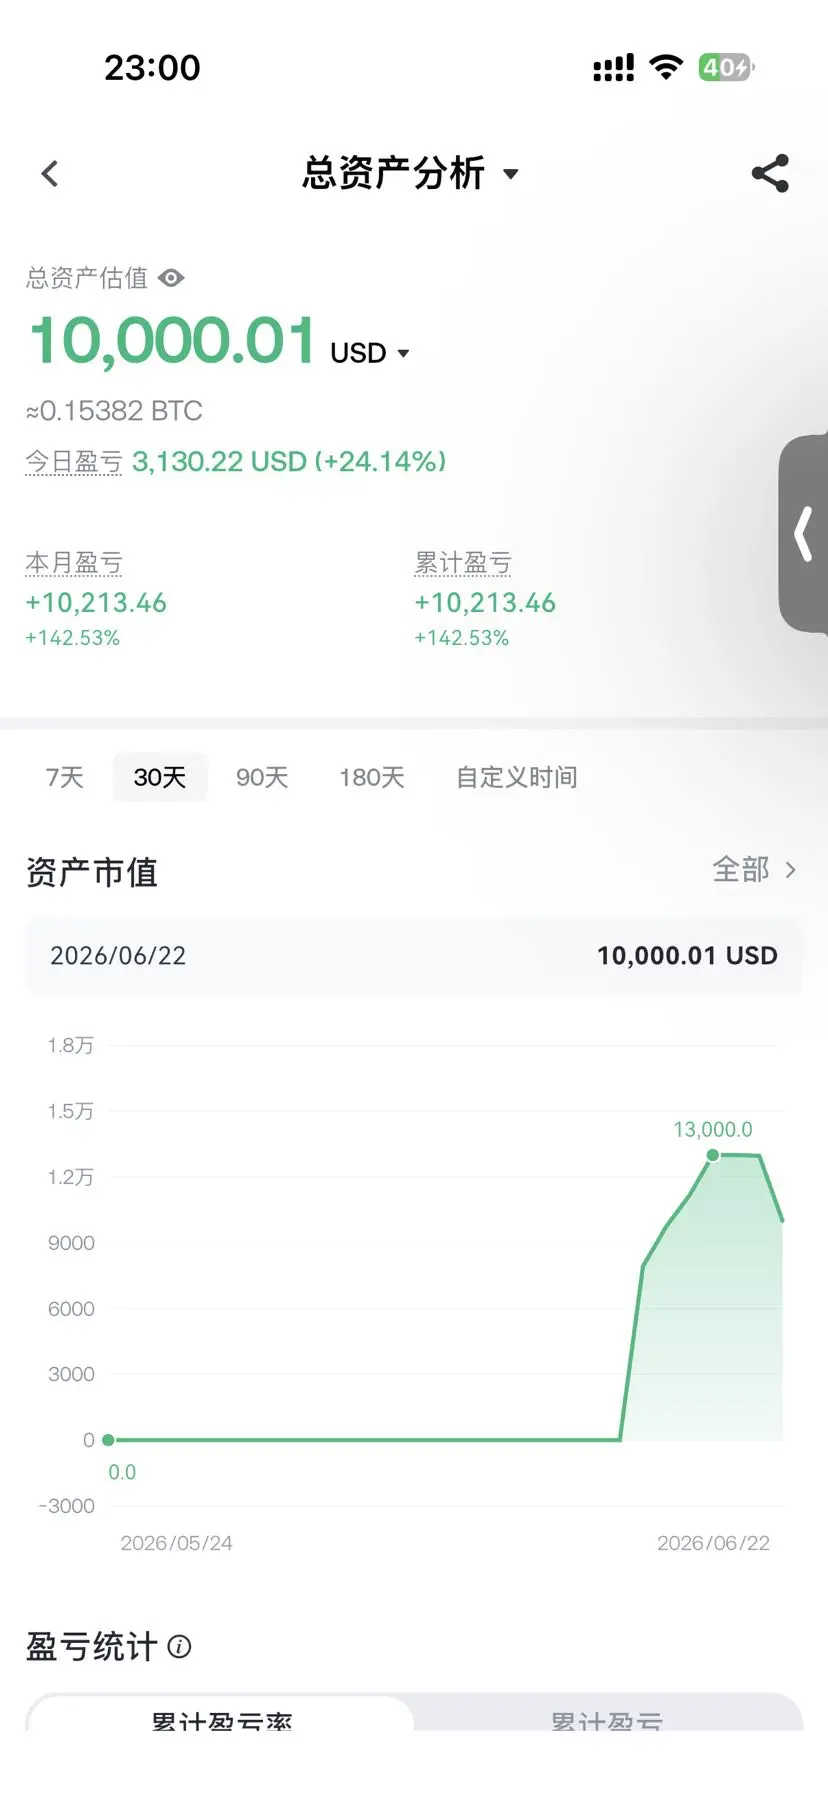Screen dimensions: 828x1801
Task: Tap the 0.0 starting chart point
Action: pos(108,1440)
